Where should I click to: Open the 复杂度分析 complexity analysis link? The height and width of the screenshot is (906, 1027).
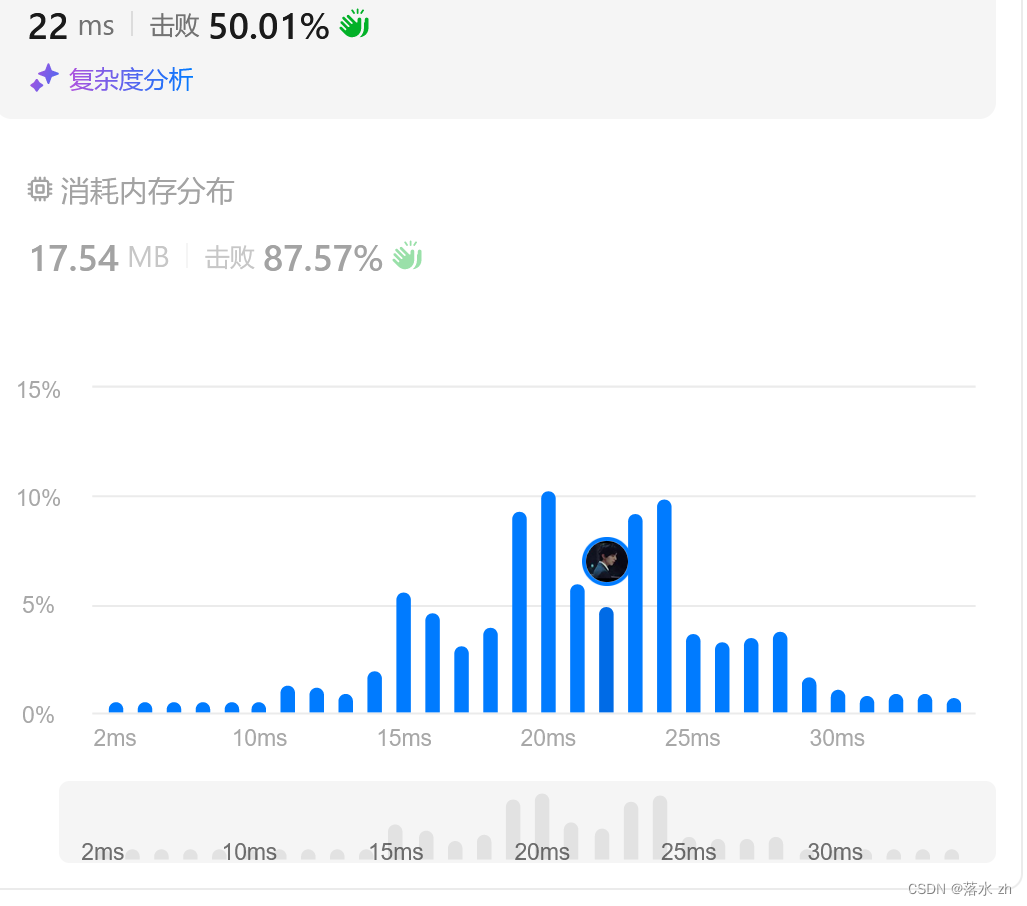(130, 80)
